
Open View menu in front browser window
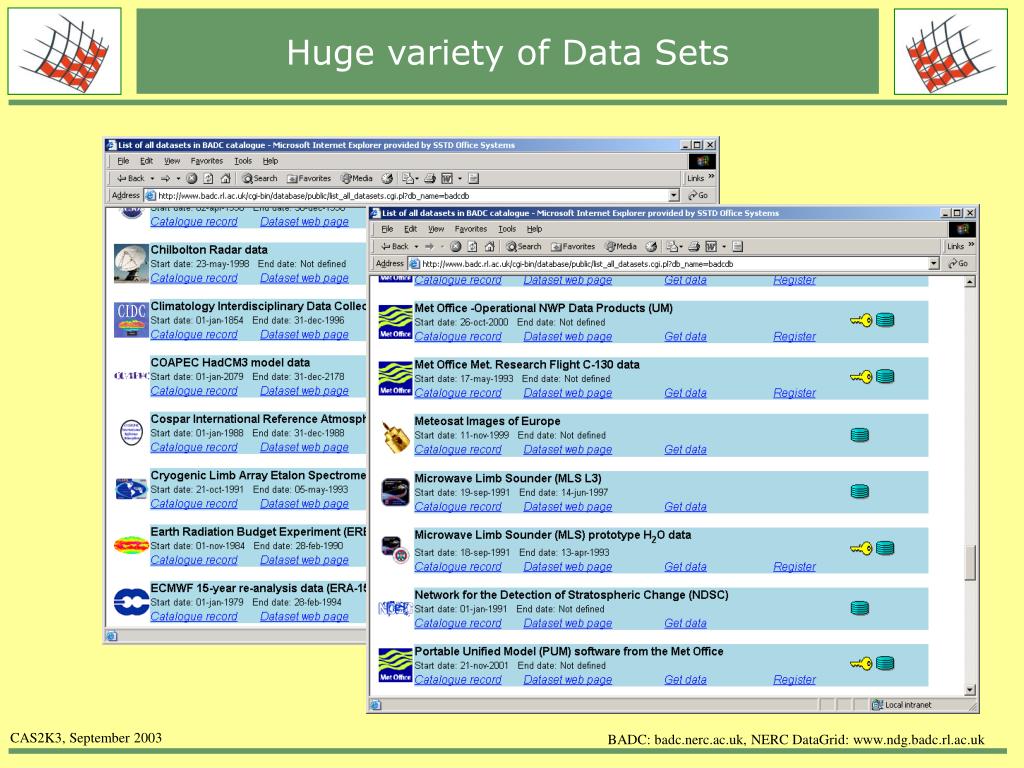pyautogui.click(x=436, y=229)
